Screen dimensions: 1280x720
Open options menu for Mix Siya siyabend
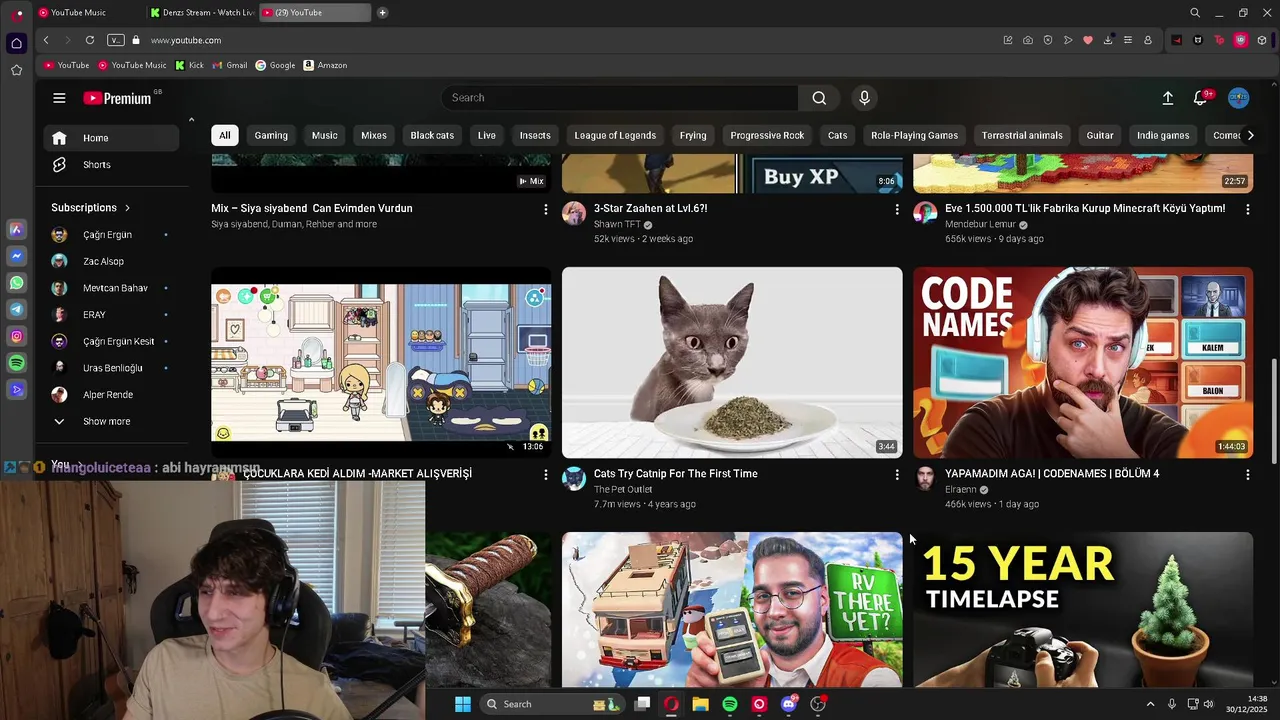[545, 209]
